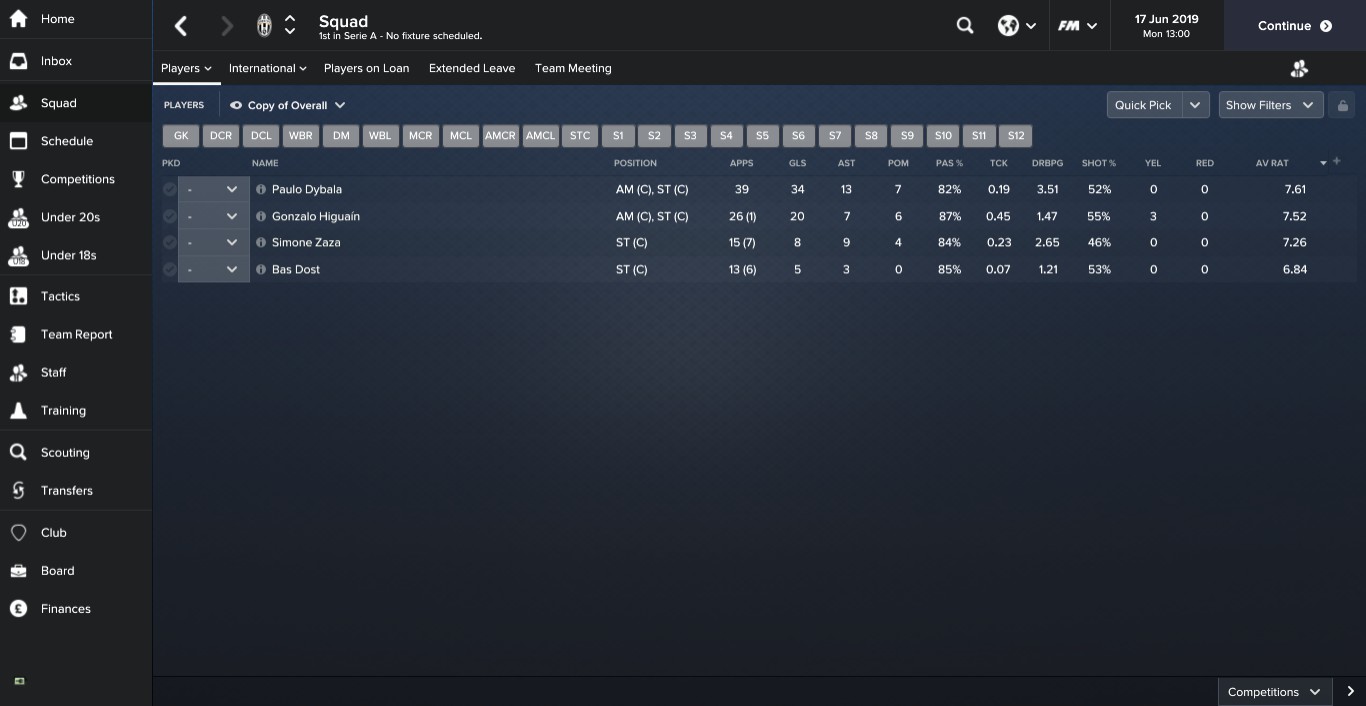Image resolution: width=1366 pixels, height=706 pixels.
Task: Open Gonzalo Higuaín's picked position dropdown
Action: point(214,216)
